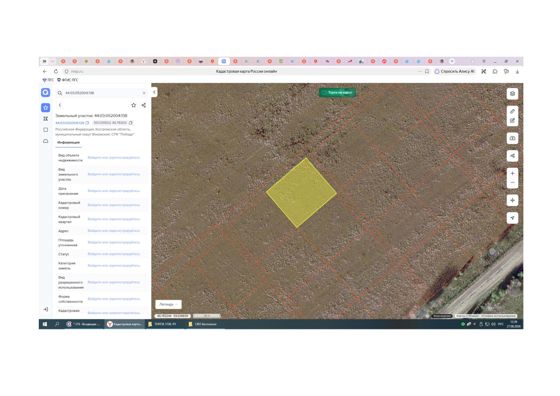Clear the search field with the X
The height and width of the screenshot is (396, 560).
pos(144,93)
